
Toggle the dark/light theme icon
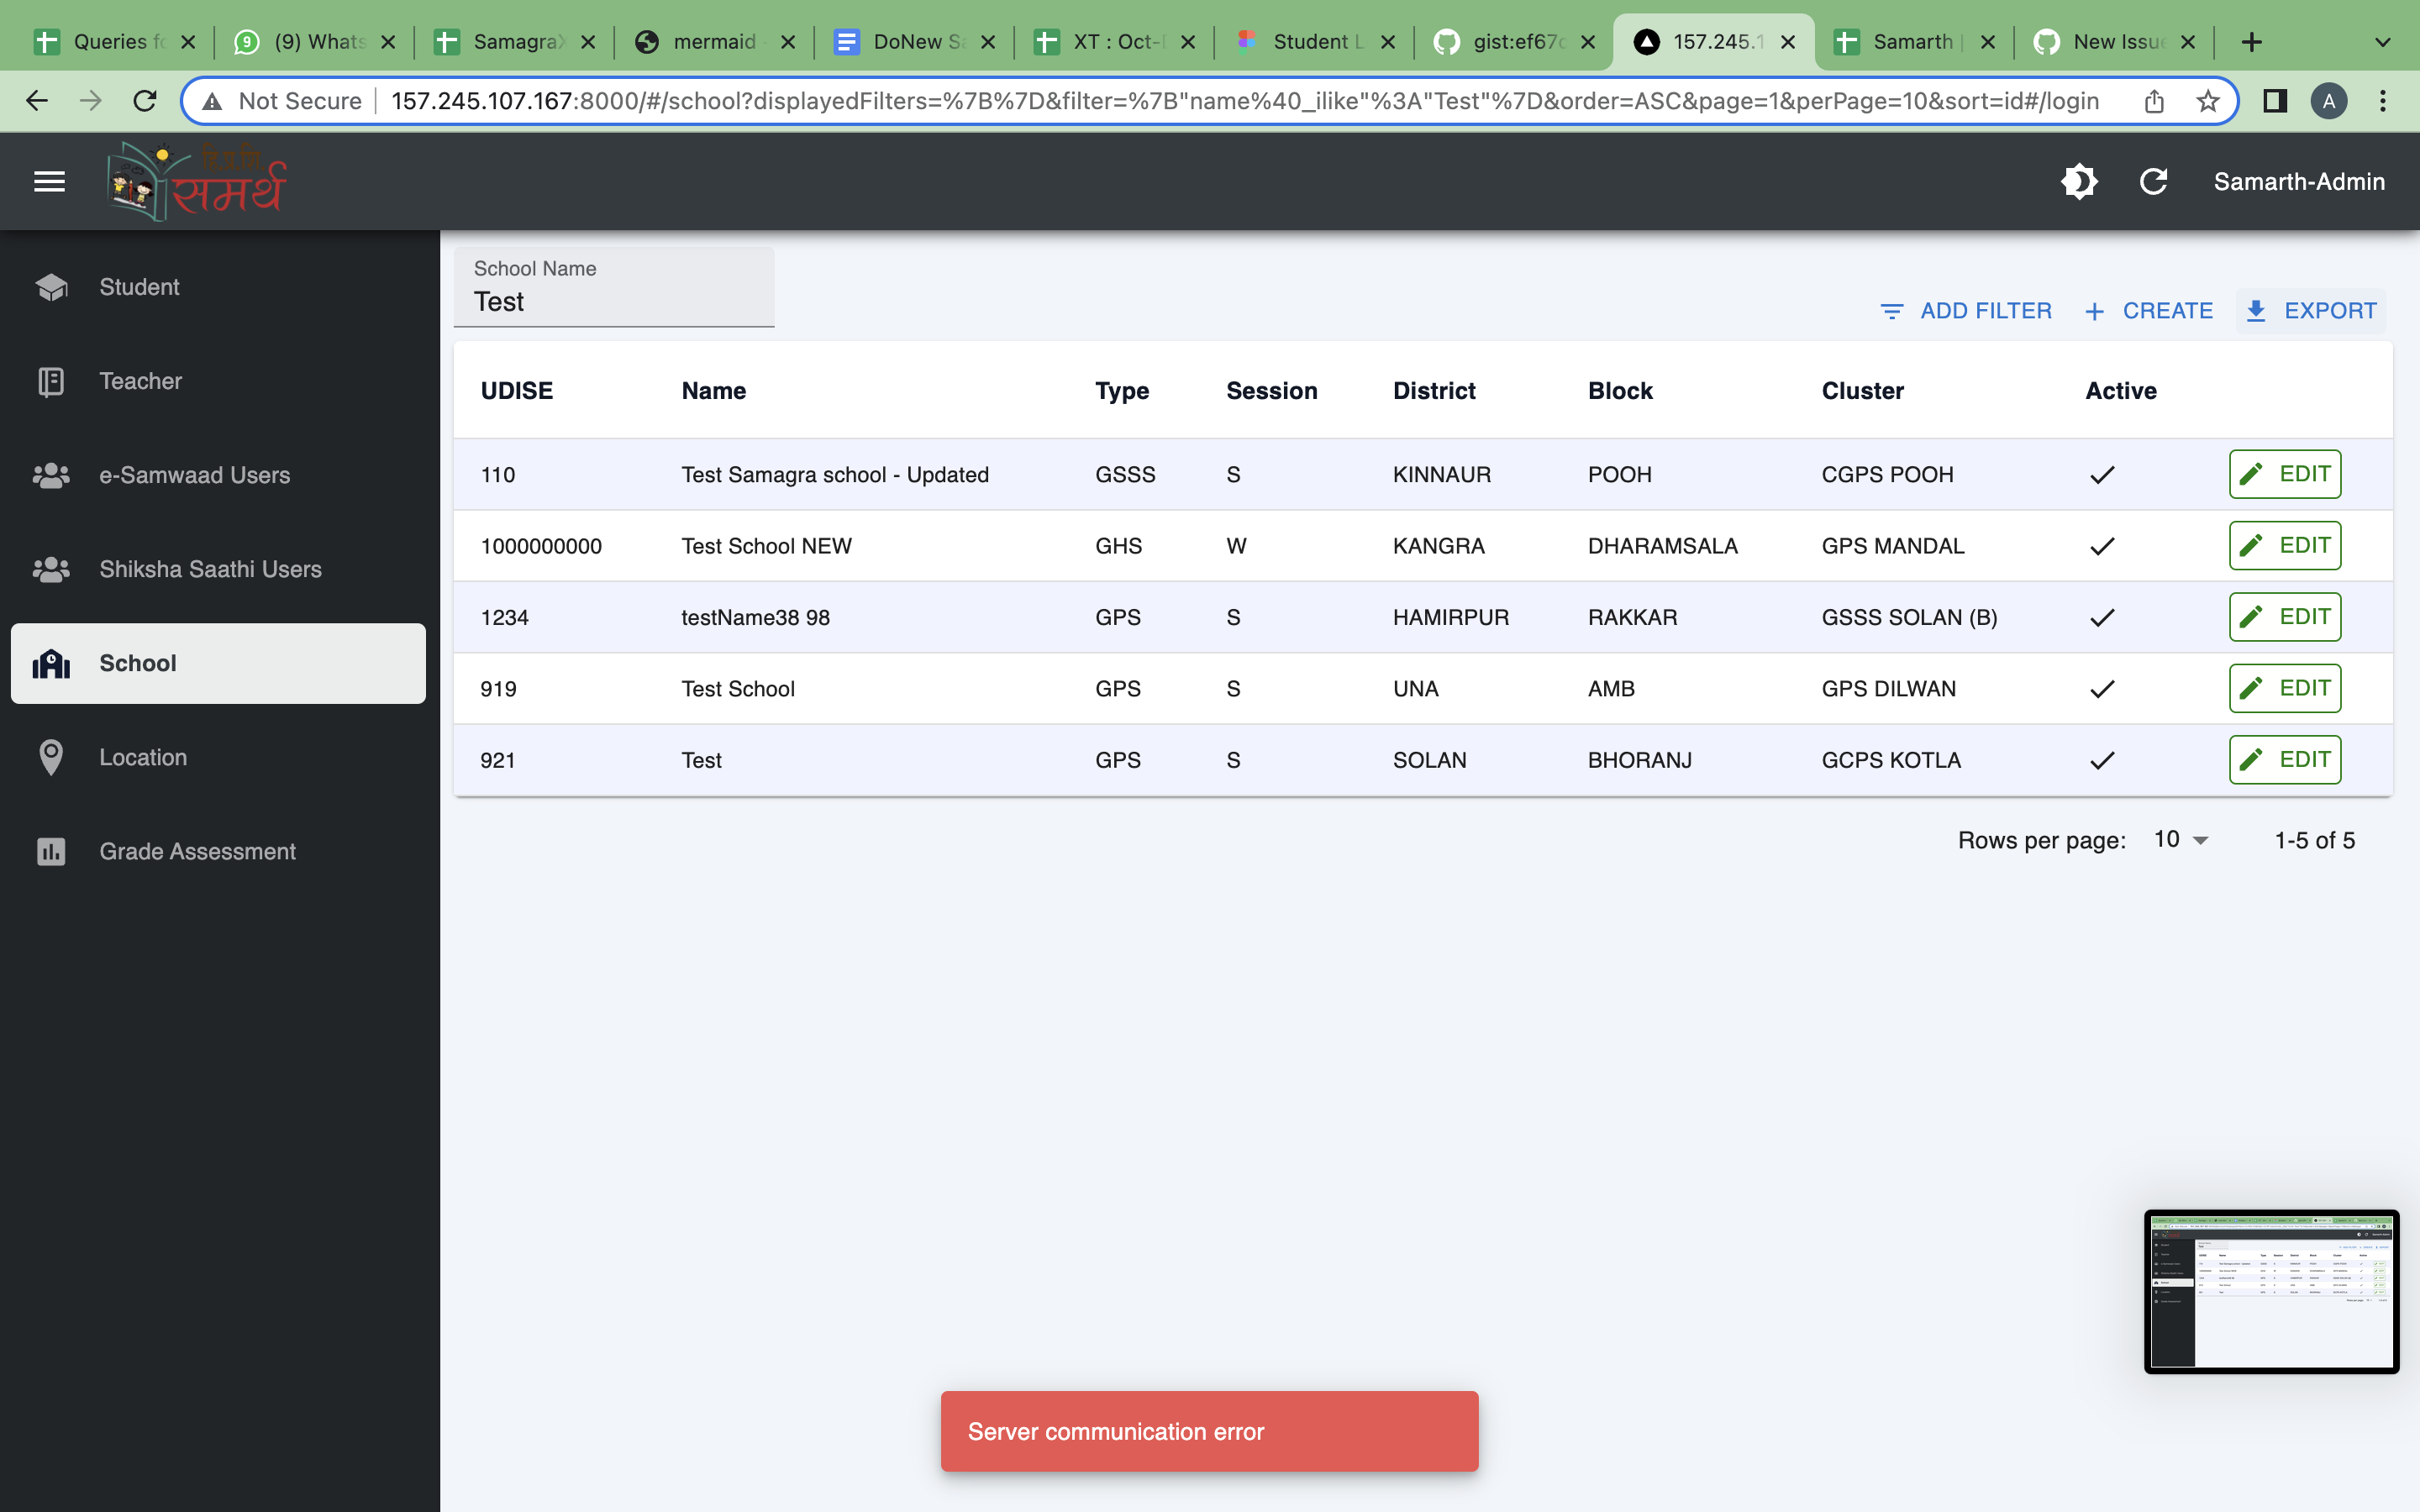2079,182
